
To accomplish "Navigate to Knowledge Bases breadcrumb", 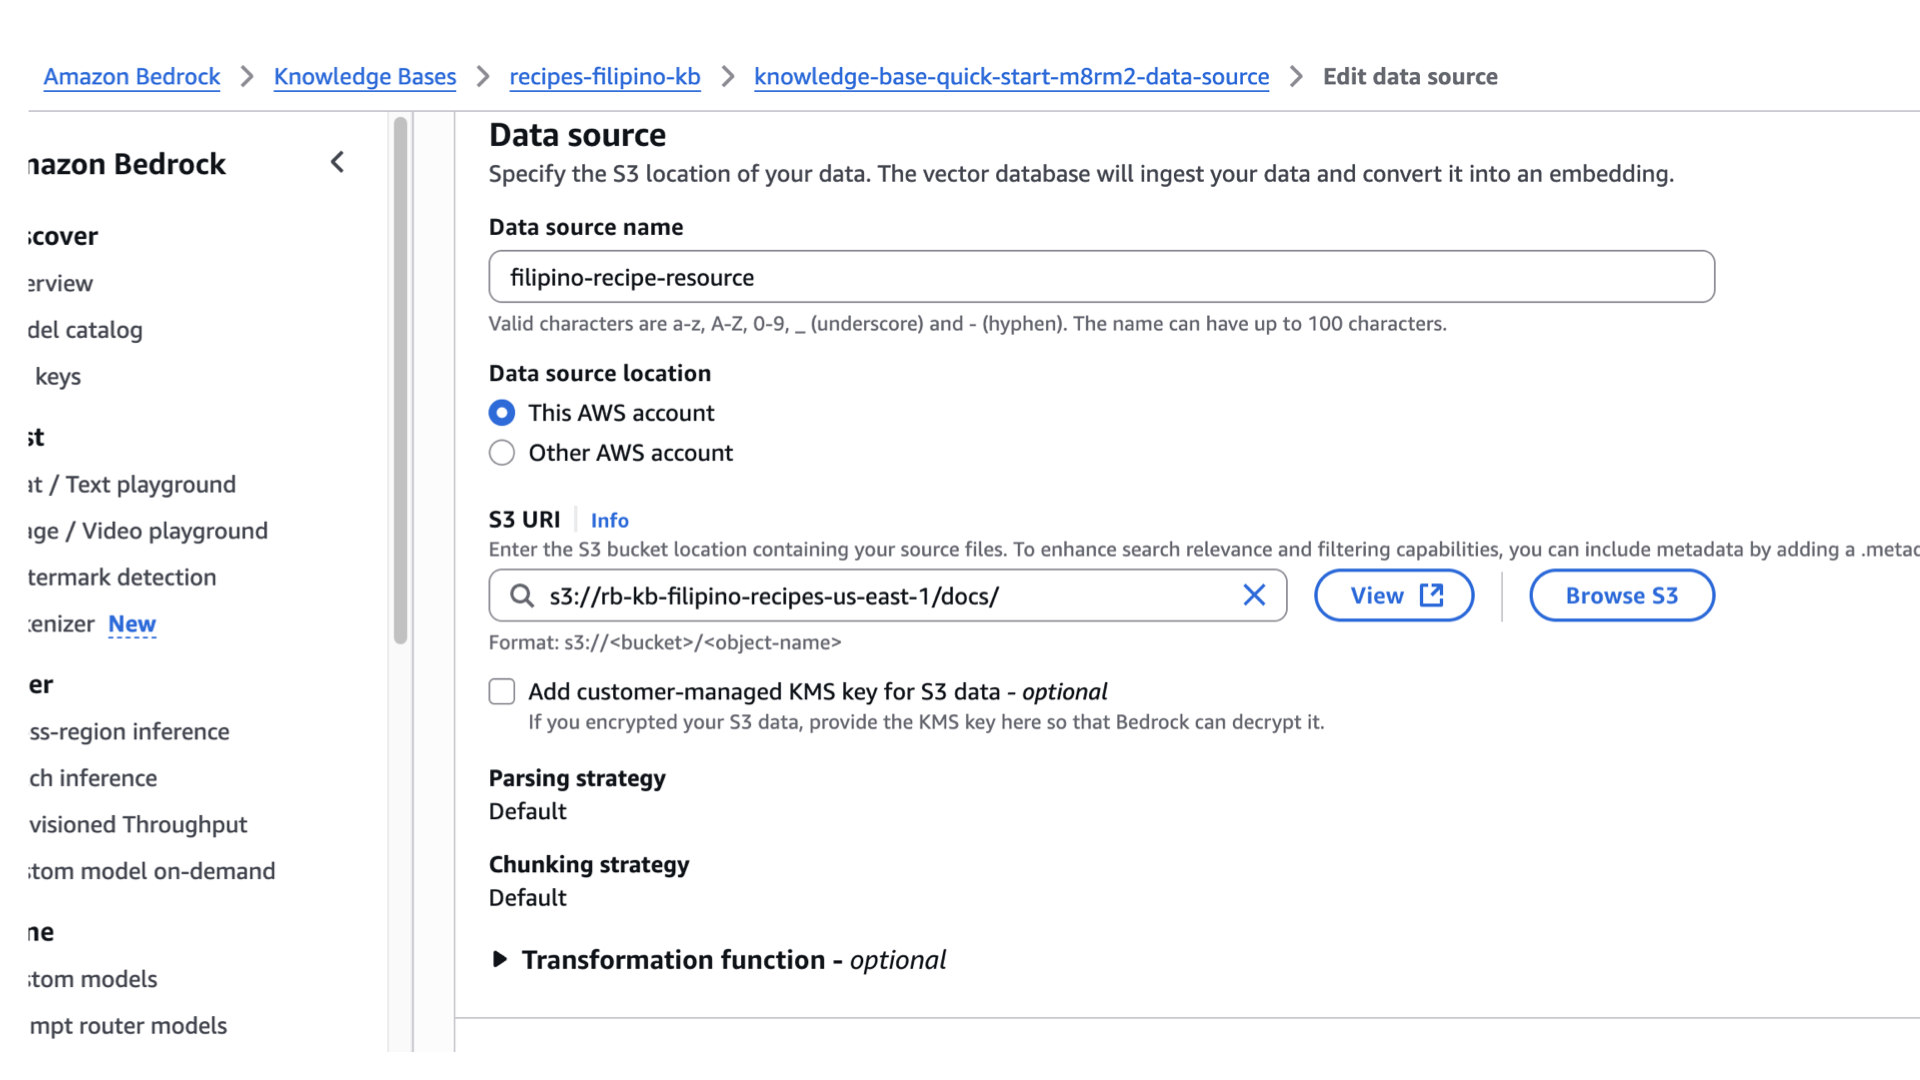I will (x=365, y=77).
